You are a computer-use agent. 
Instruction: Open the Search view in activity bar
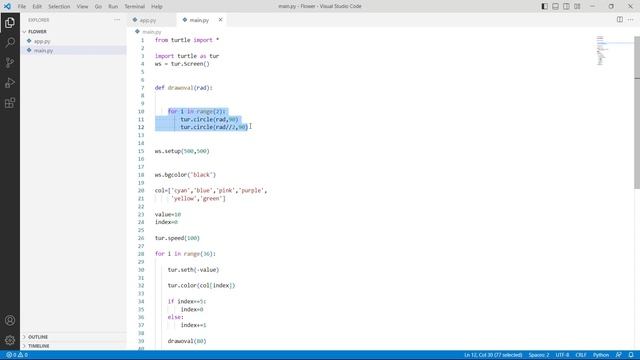[x=10, y=42]
